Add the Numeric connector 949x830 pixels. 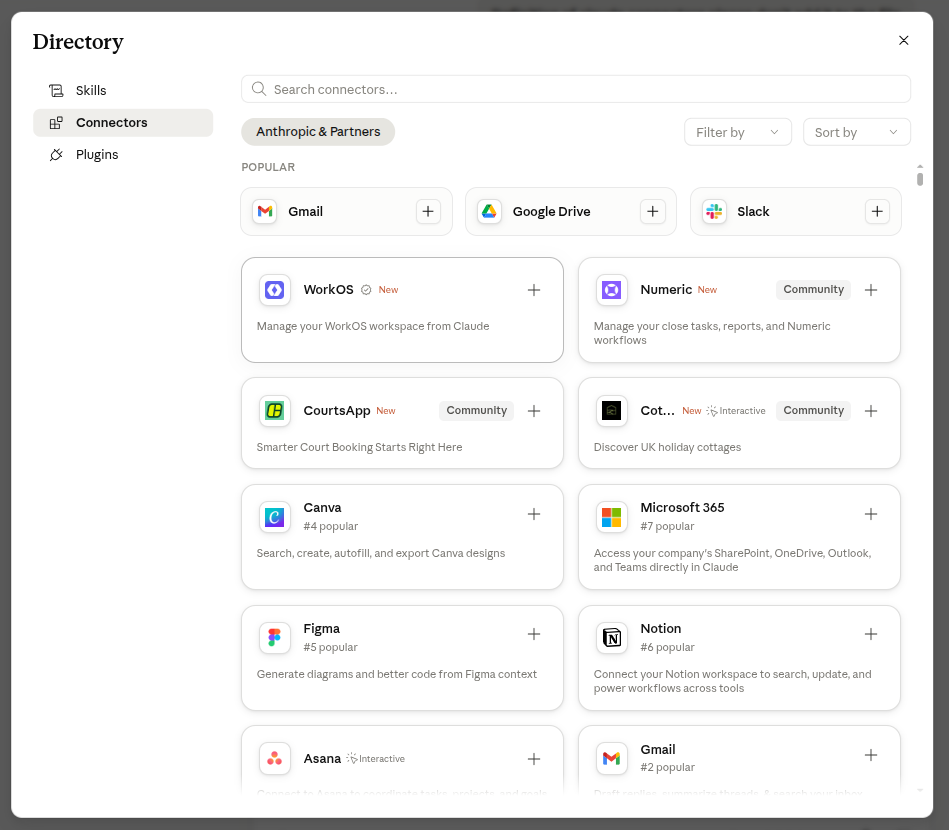coord(871,290)
